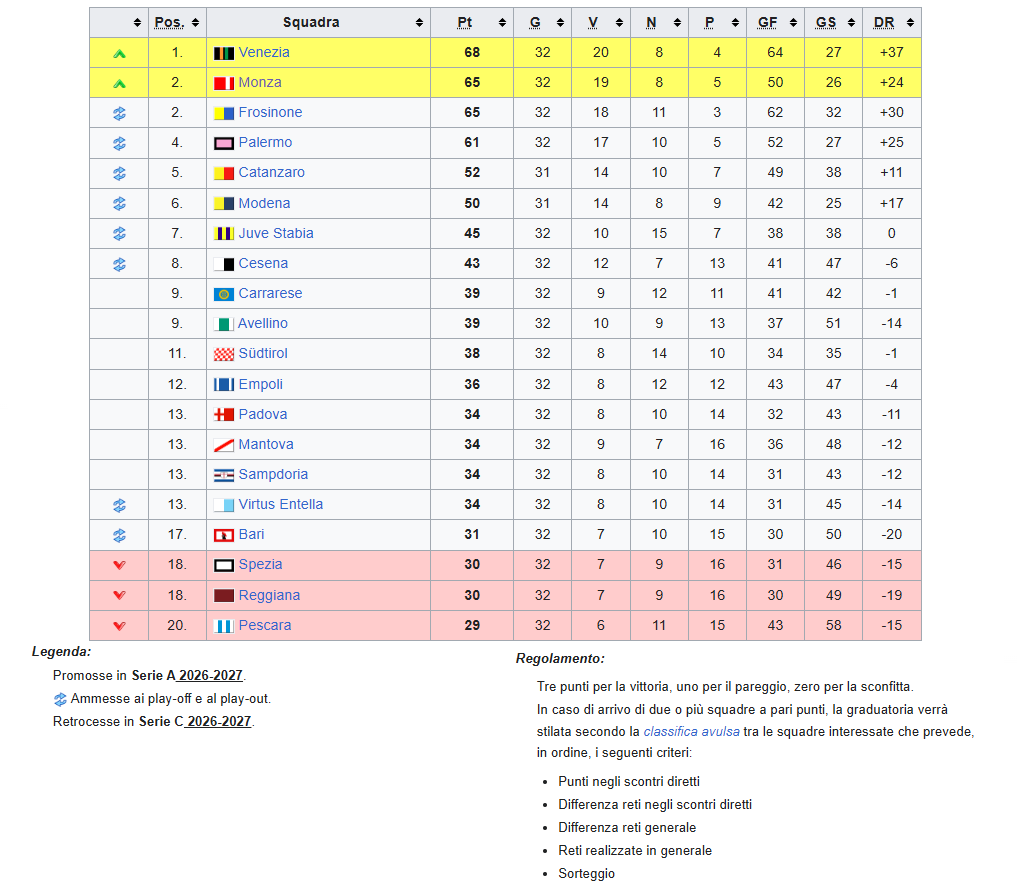Click the Catanzaro flag icon
1017x887 pixels.
[224, 173]
